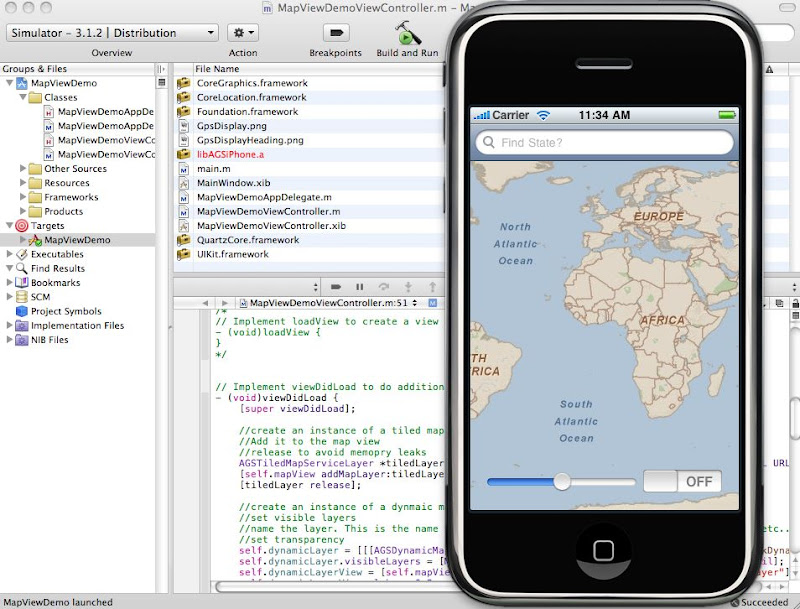Click the debugger pause icon
Image resolution: width=800 pixels, height=609 pixels.
[360, 287]
